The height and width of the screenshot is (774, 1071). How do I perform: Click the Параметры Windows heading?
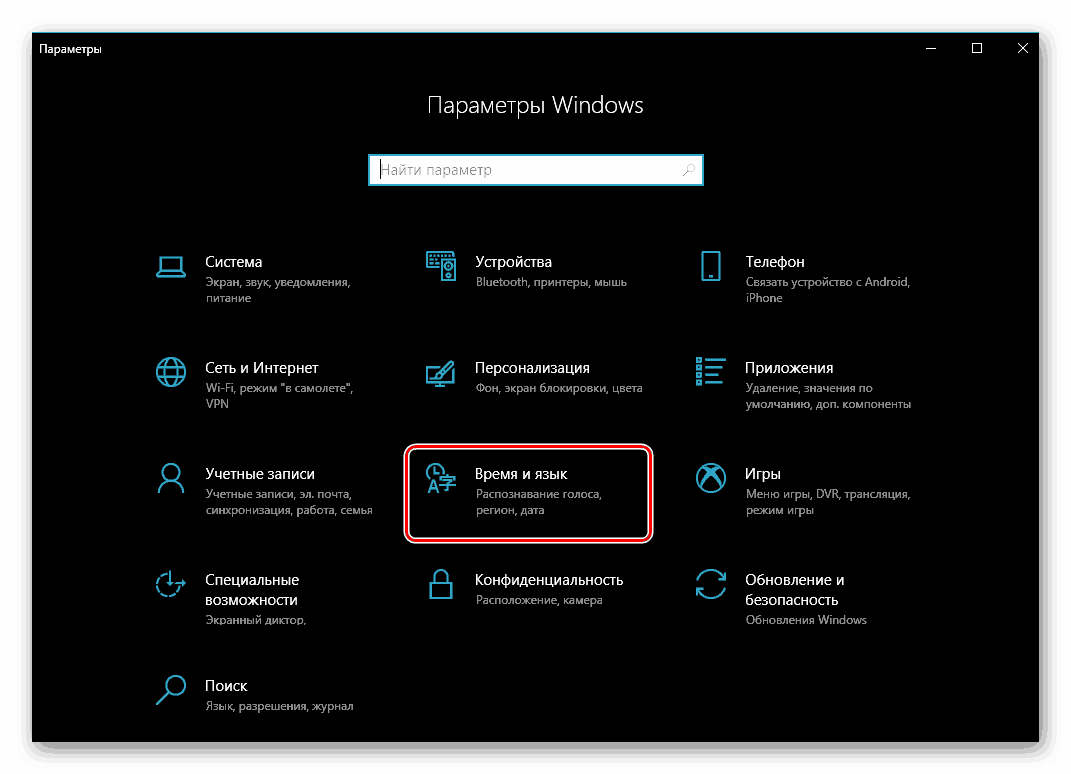tap(535, 105)
